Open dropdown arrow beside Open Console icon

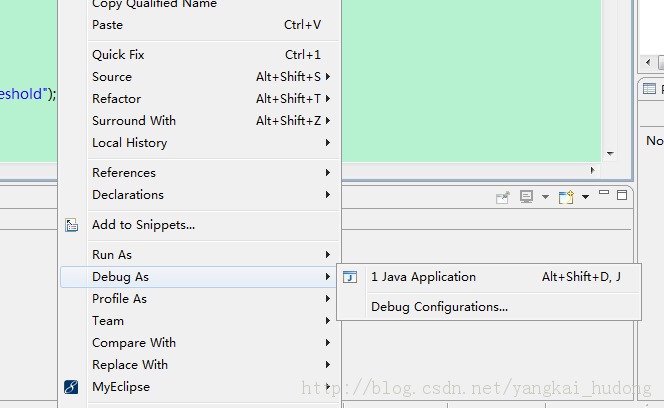coord(585,197)
